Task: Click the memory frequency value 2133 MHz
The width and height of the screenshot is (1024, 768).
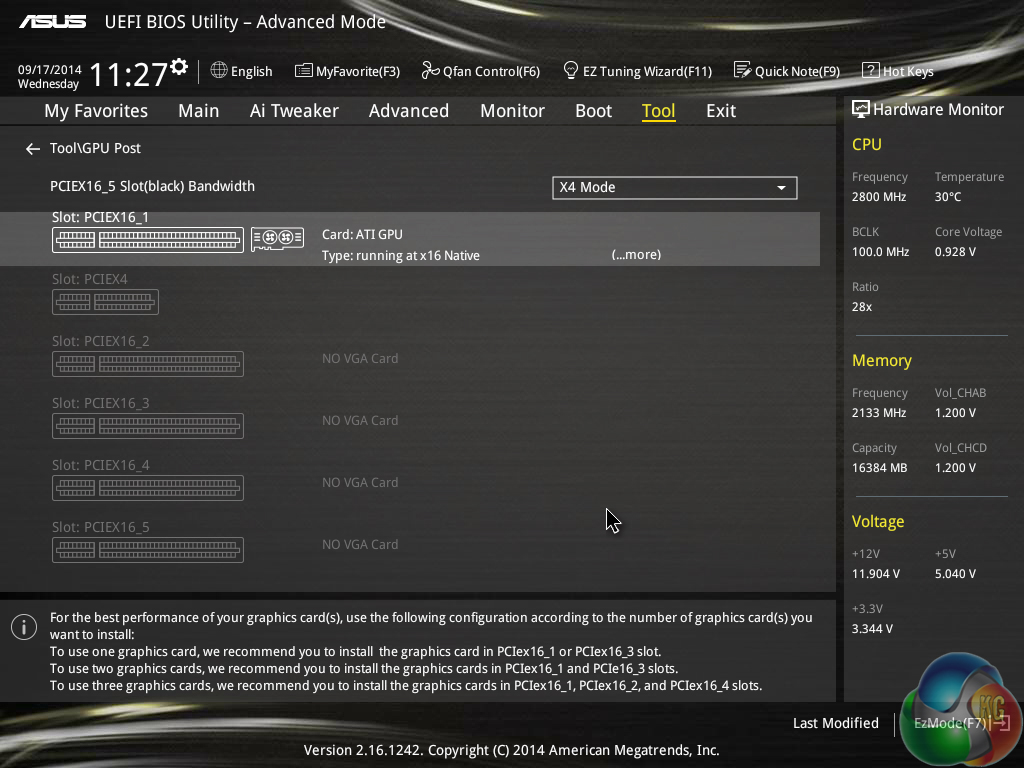Action: (878, 413)
